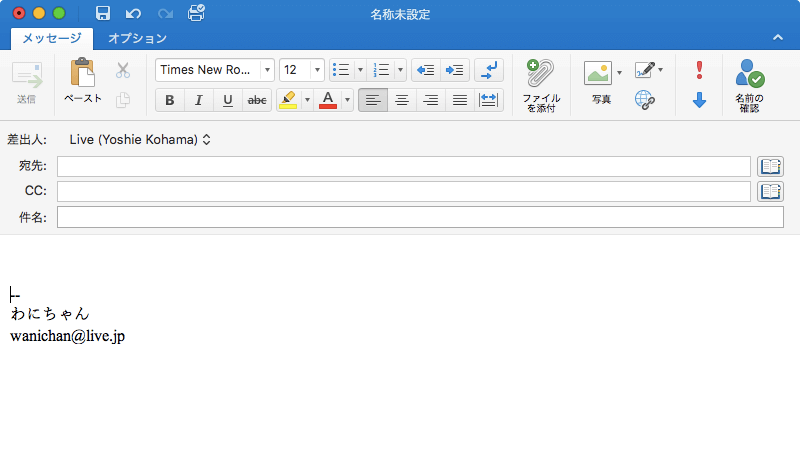Mark message as low importance blue arrow

coord(699,100)
